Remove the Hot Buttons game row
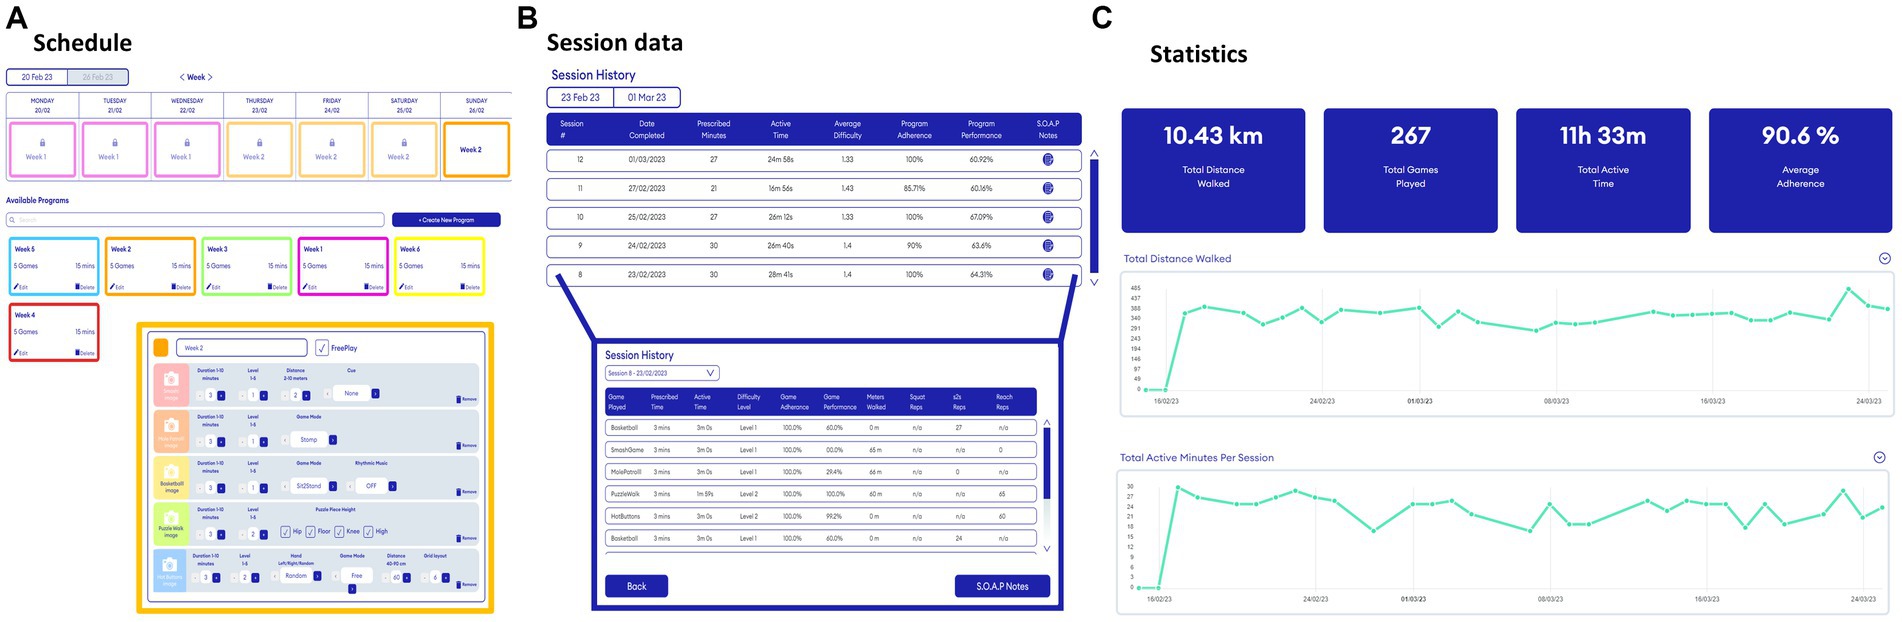The height and width of the screenshot is (622, 1902). (467, 584)
